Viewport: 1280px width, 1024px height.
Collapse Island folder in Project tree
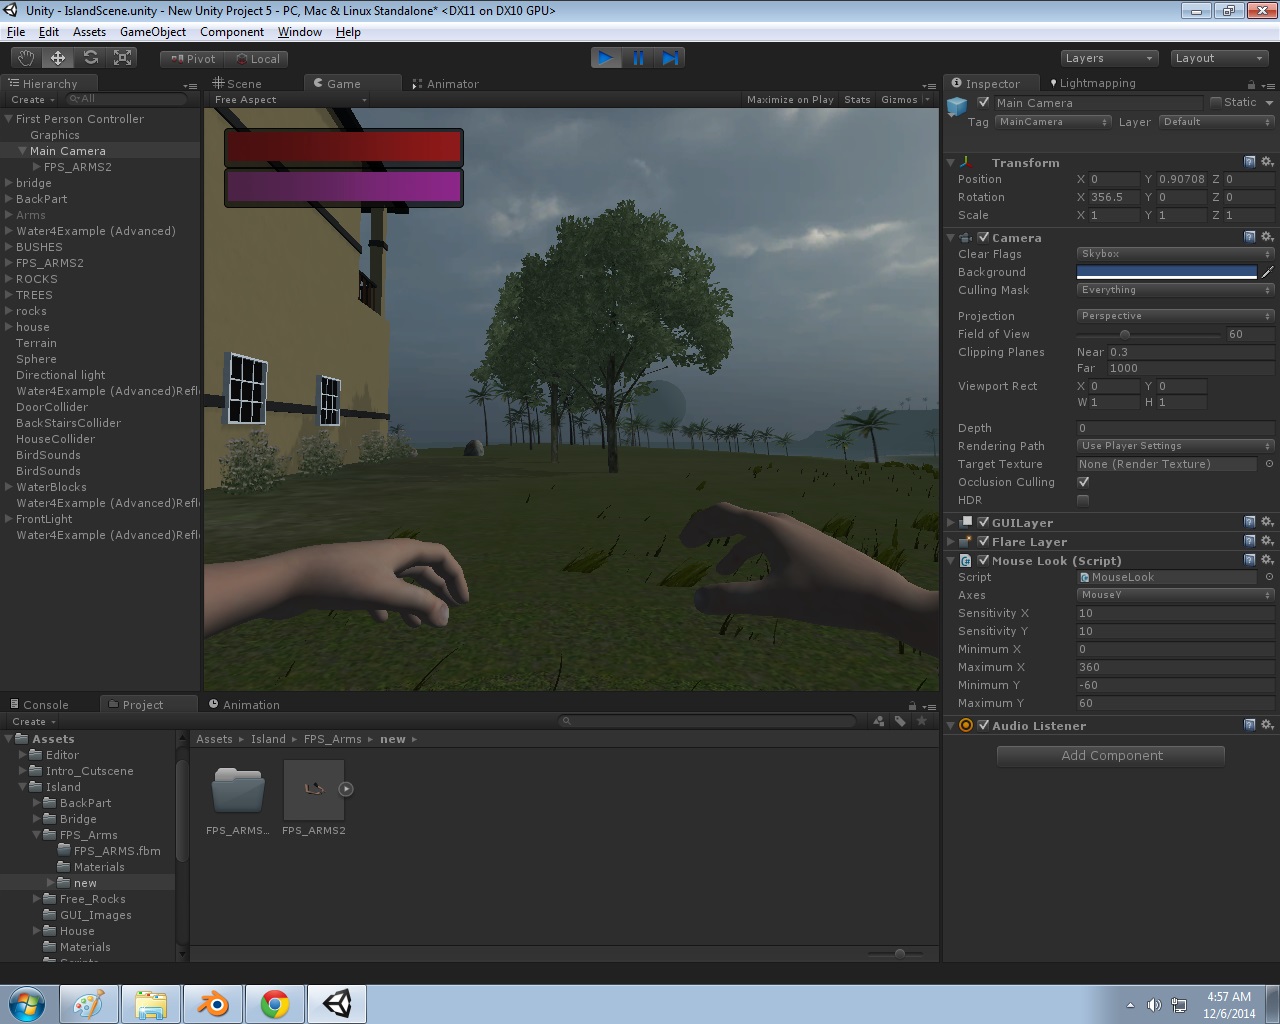point(23,787)
